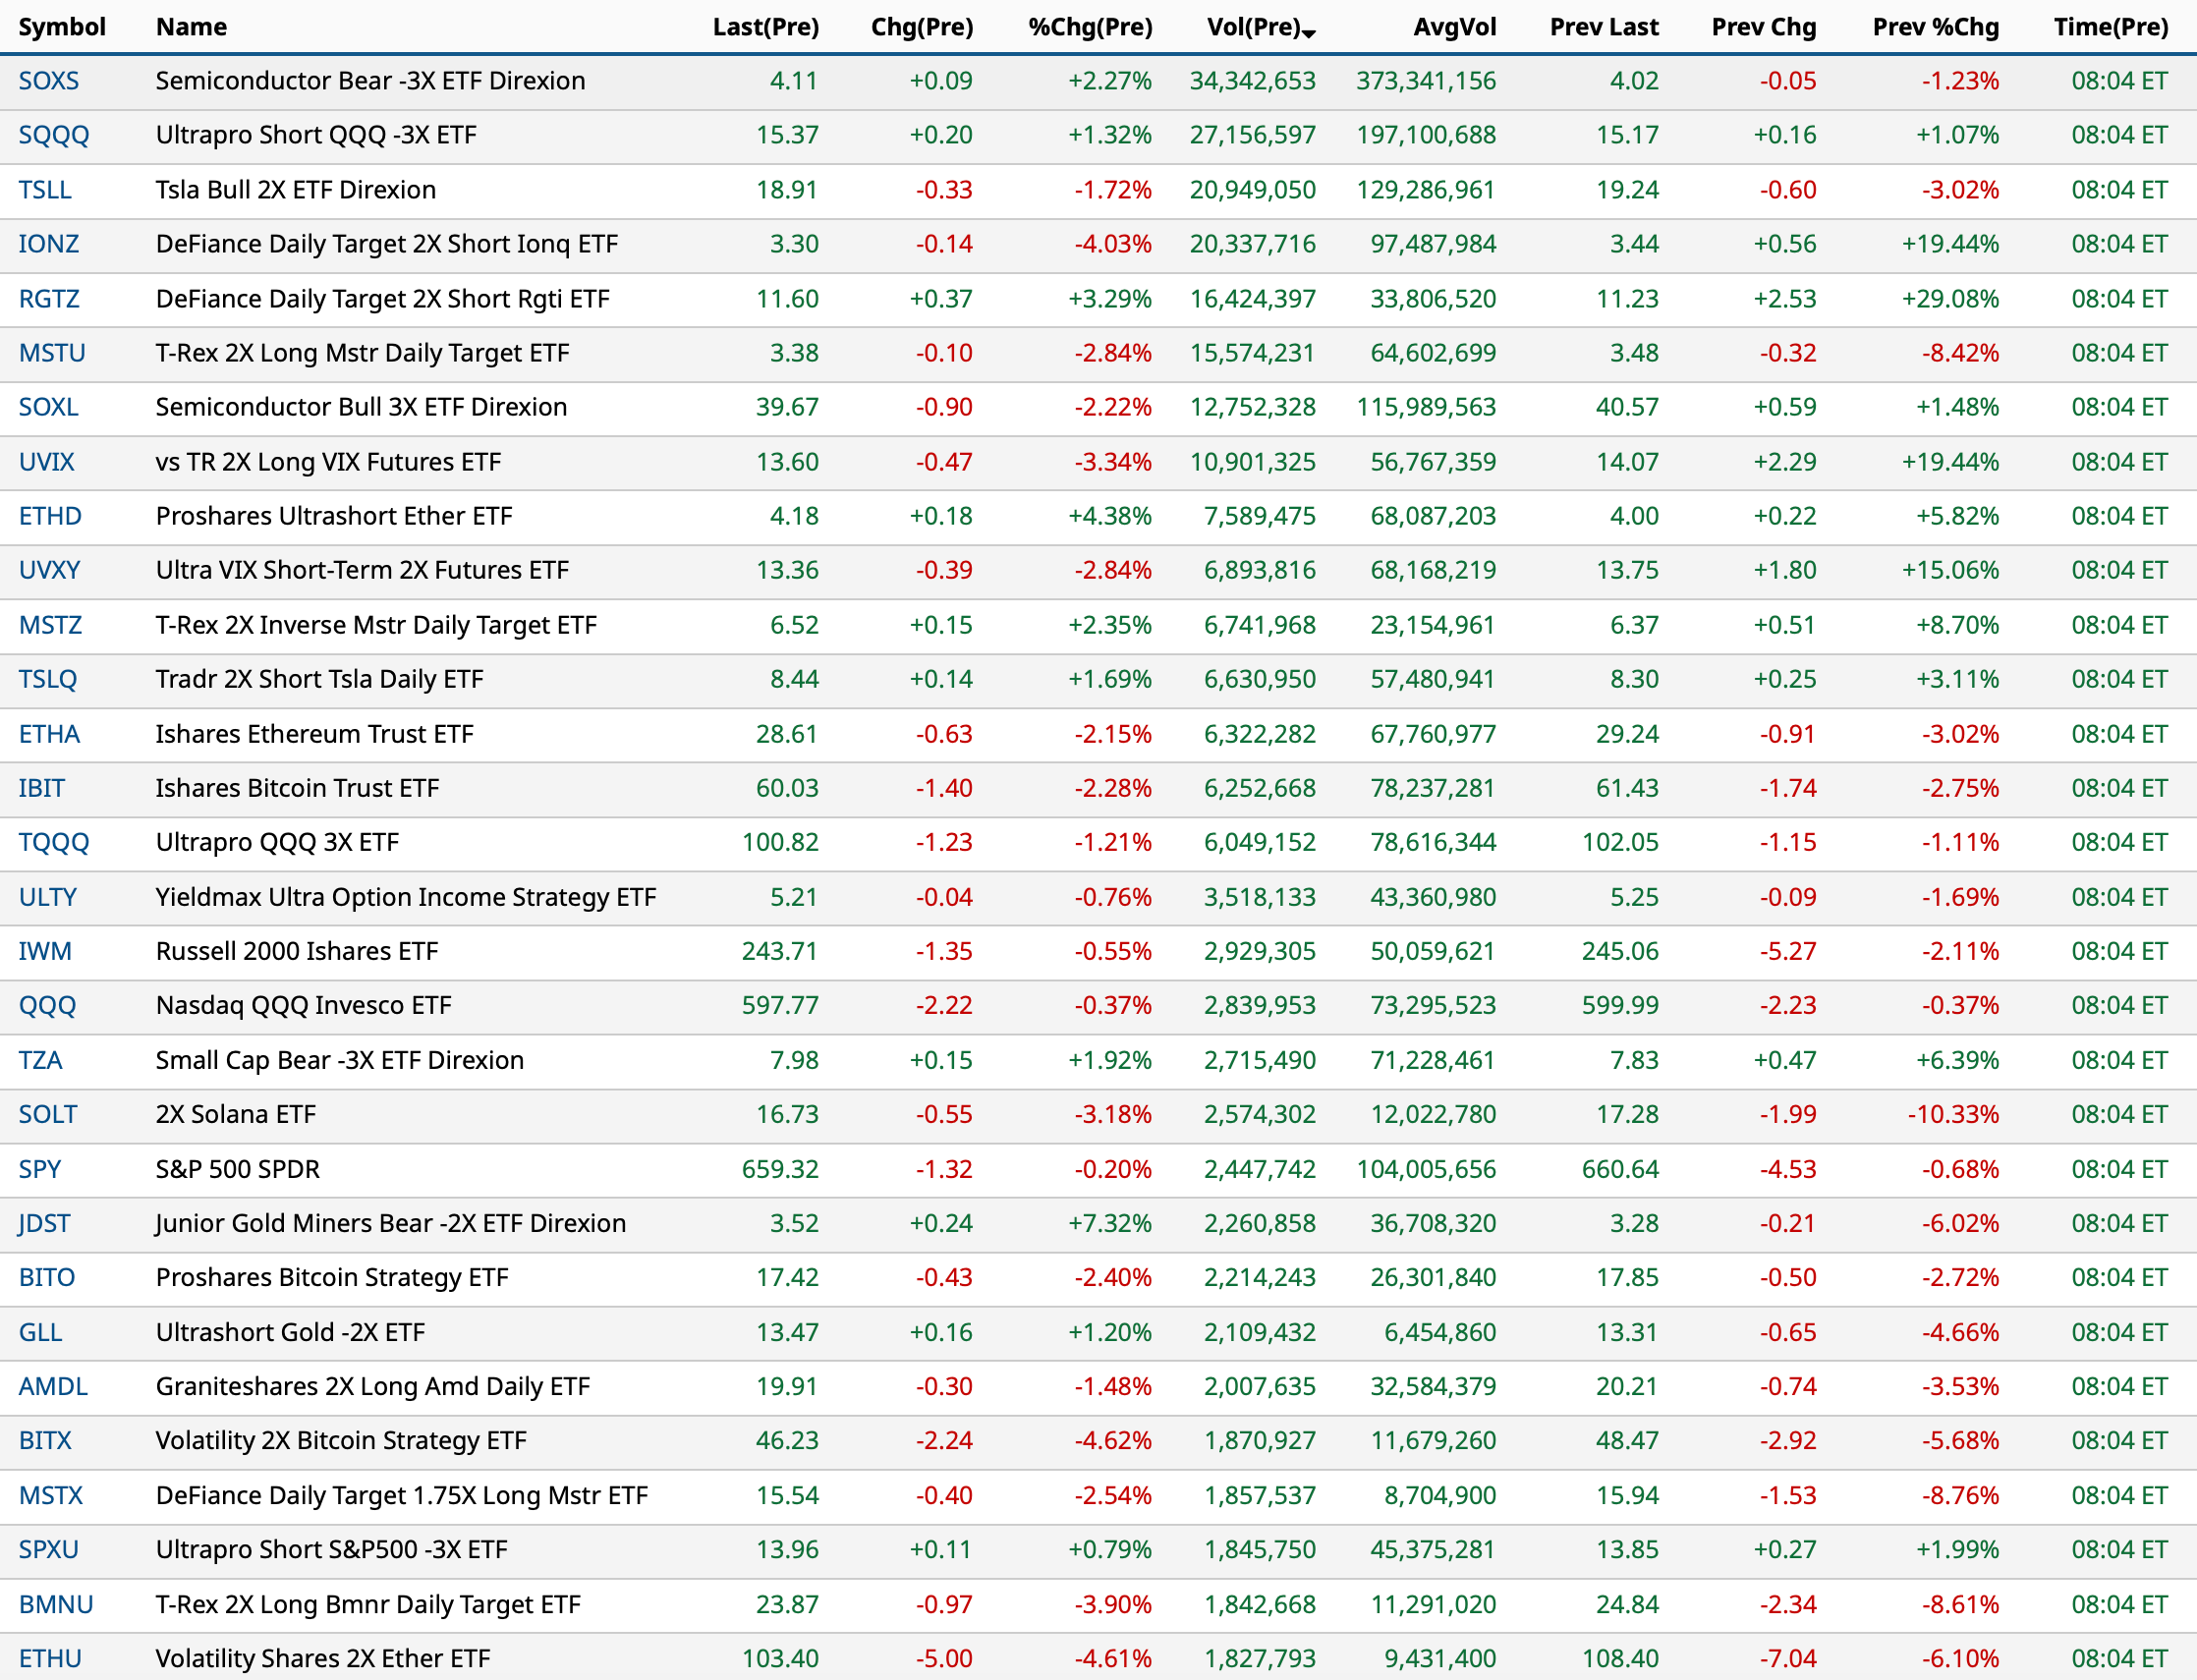Open the TQQQ ticker link

click(x=54, y=842)
